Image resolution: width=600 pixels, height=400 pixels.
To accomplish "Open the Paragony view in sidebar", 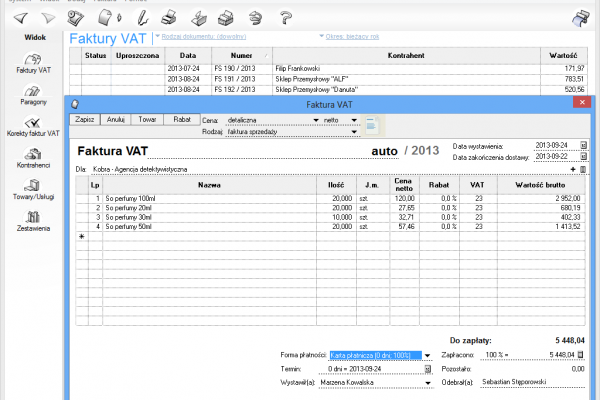I will click(32, 95).
